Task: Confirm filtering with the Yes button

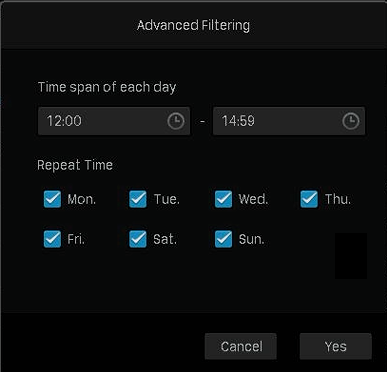Action: pyautogui.click(x=336, y=346)
